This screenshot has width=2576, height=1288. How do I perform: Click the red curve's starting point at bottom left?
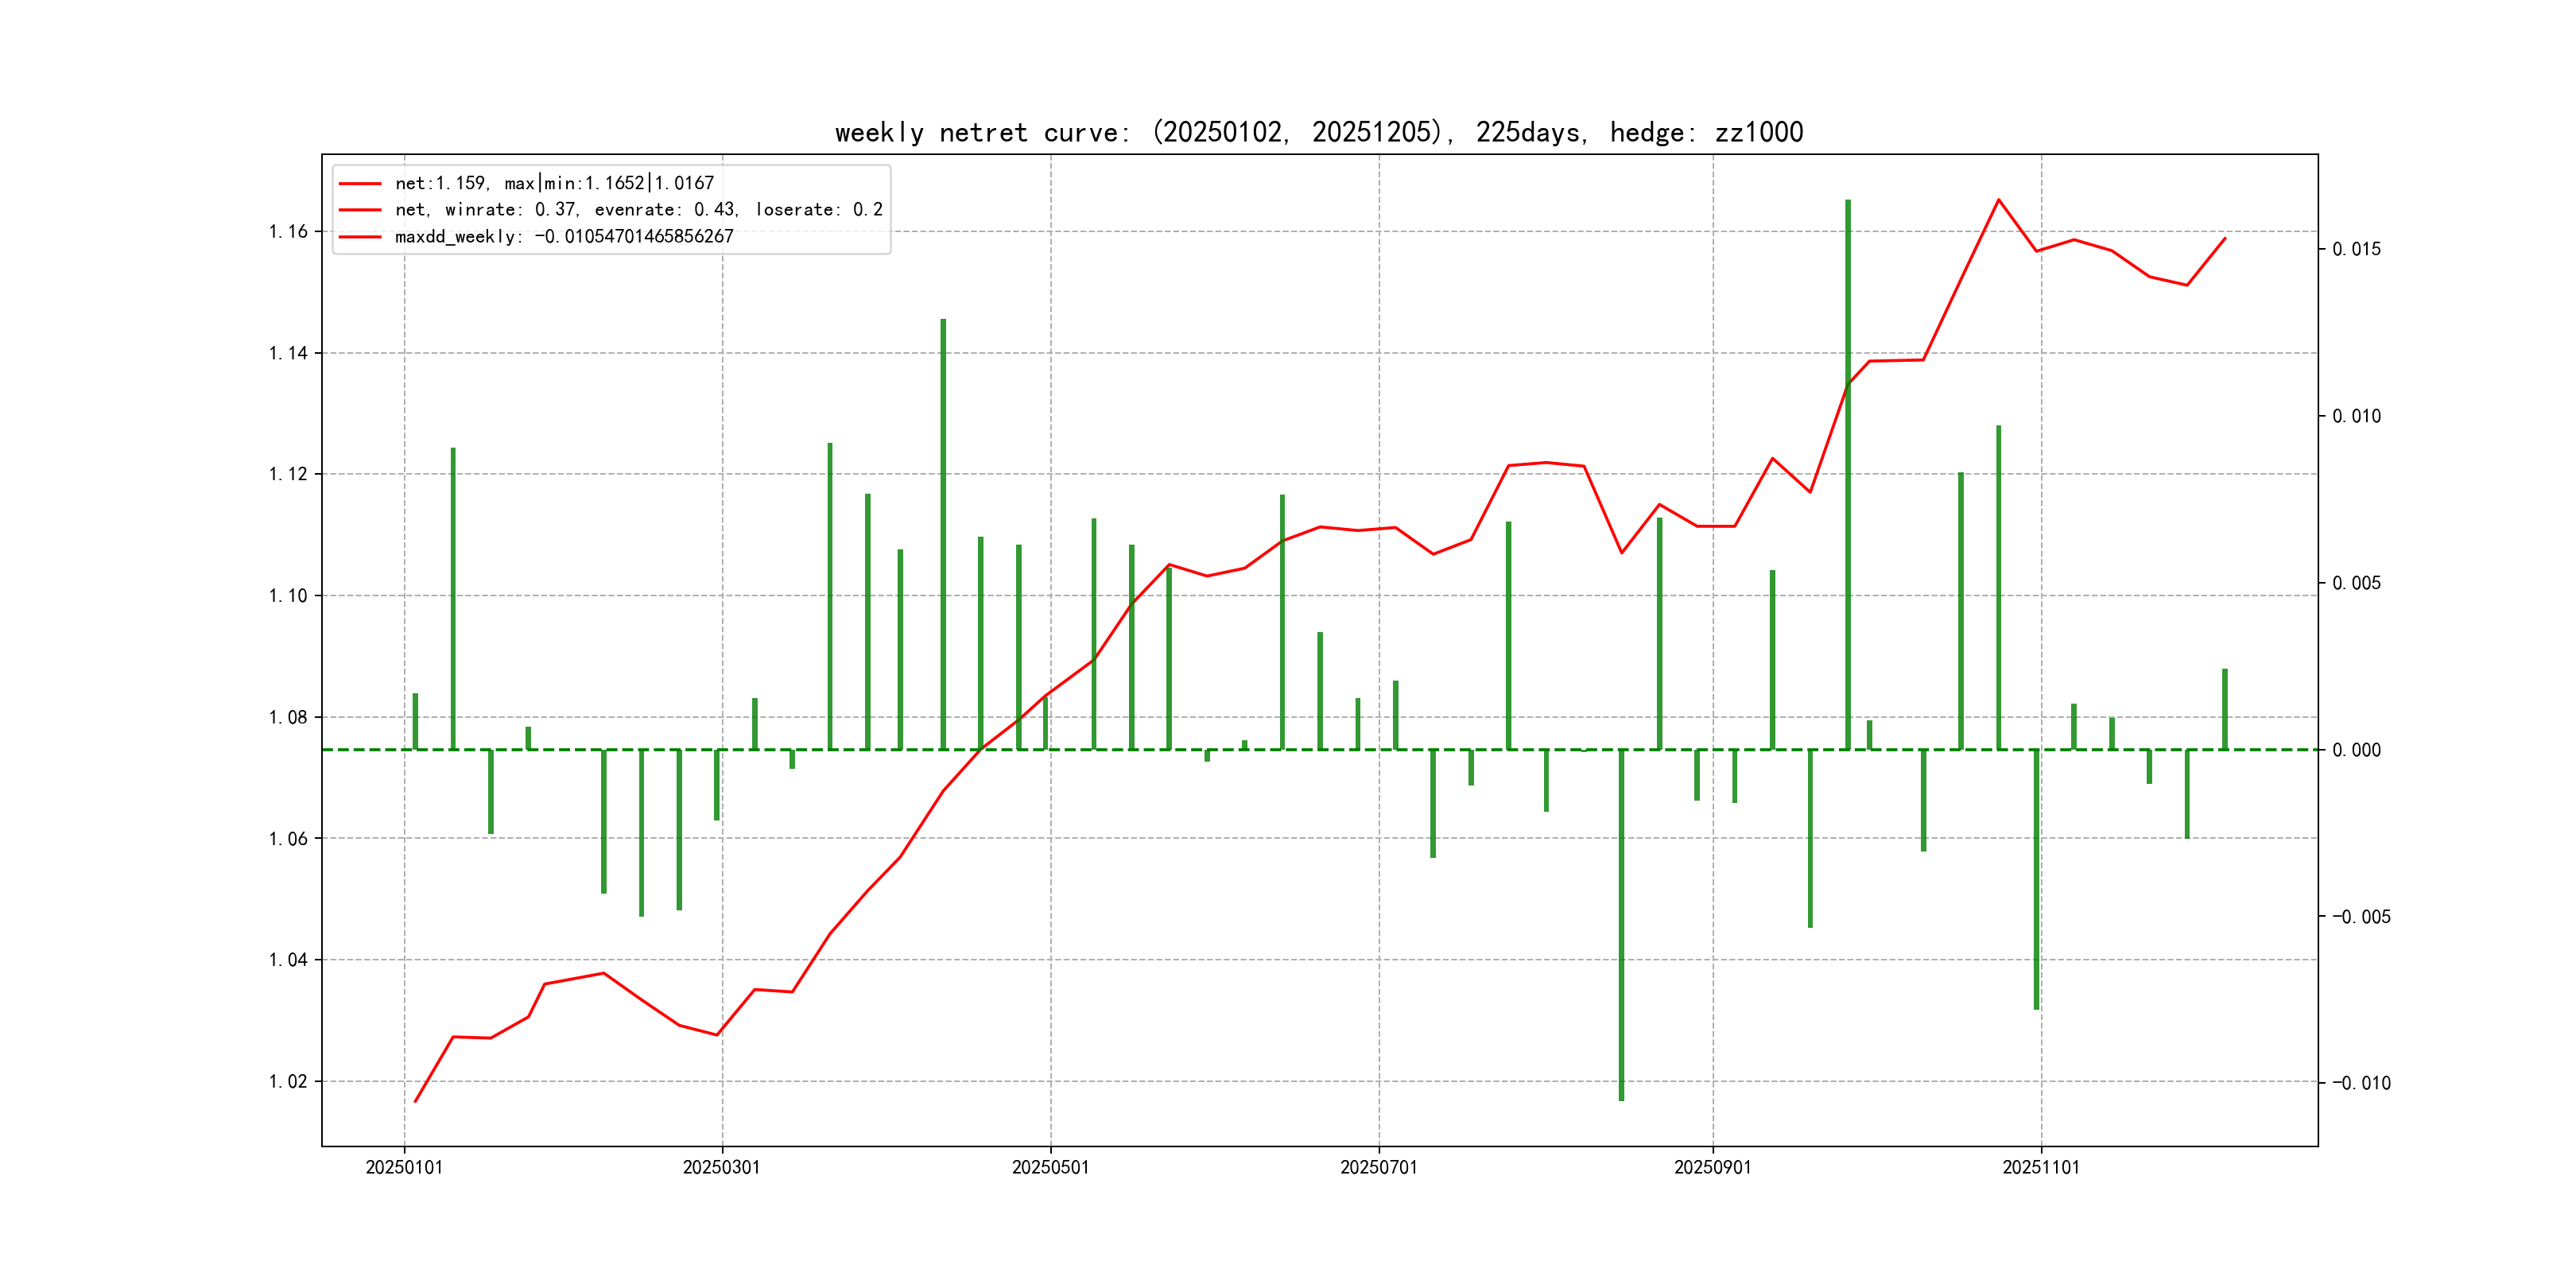416,1101
